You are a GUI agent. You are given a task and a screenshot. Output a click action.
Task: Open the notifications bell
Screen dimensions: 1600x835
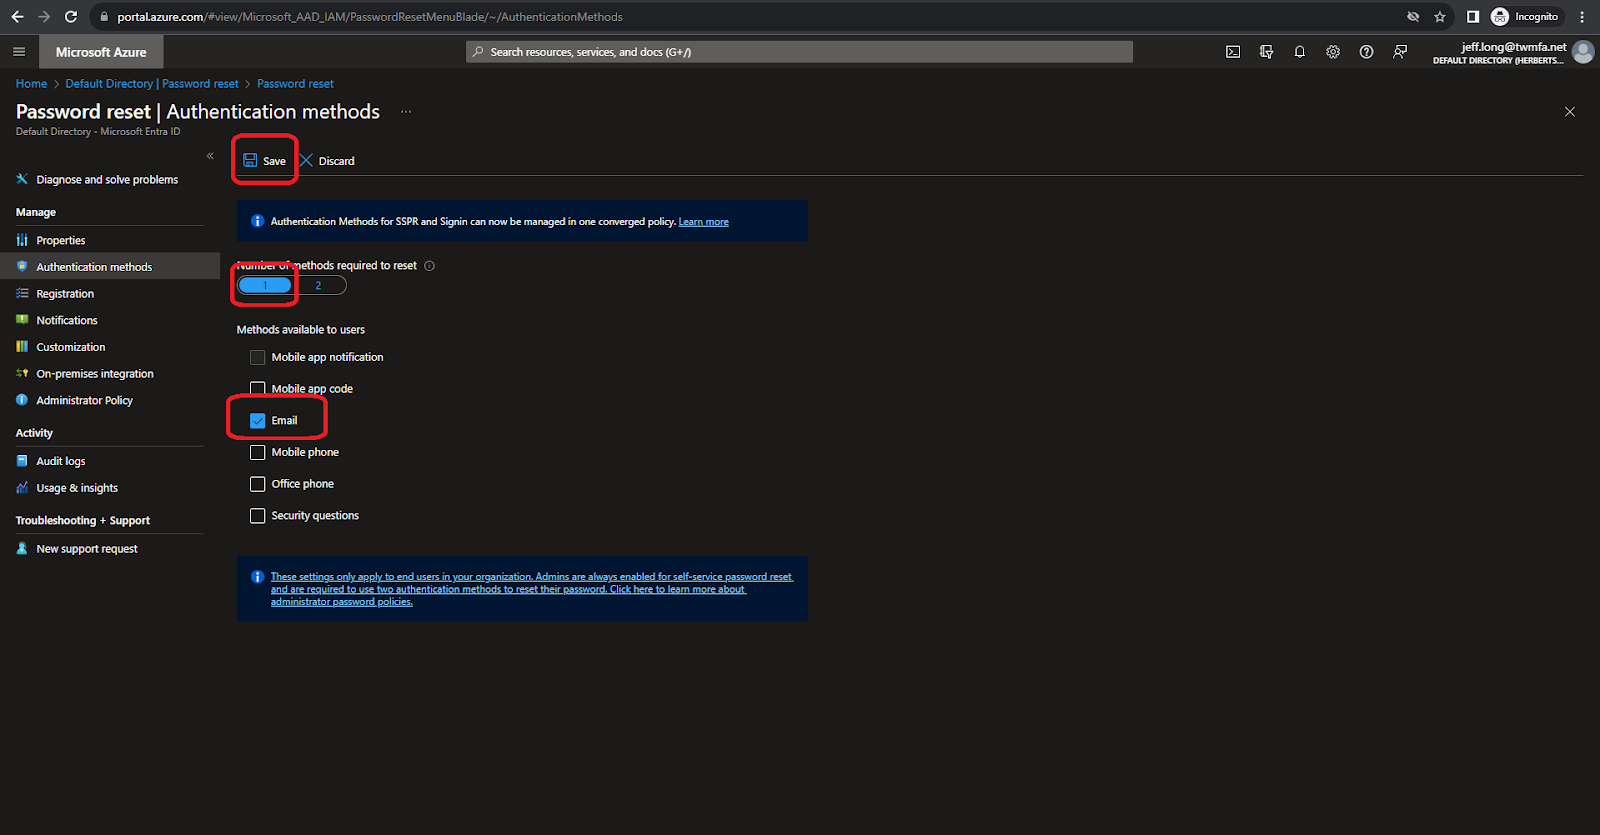pos(1300,52)
